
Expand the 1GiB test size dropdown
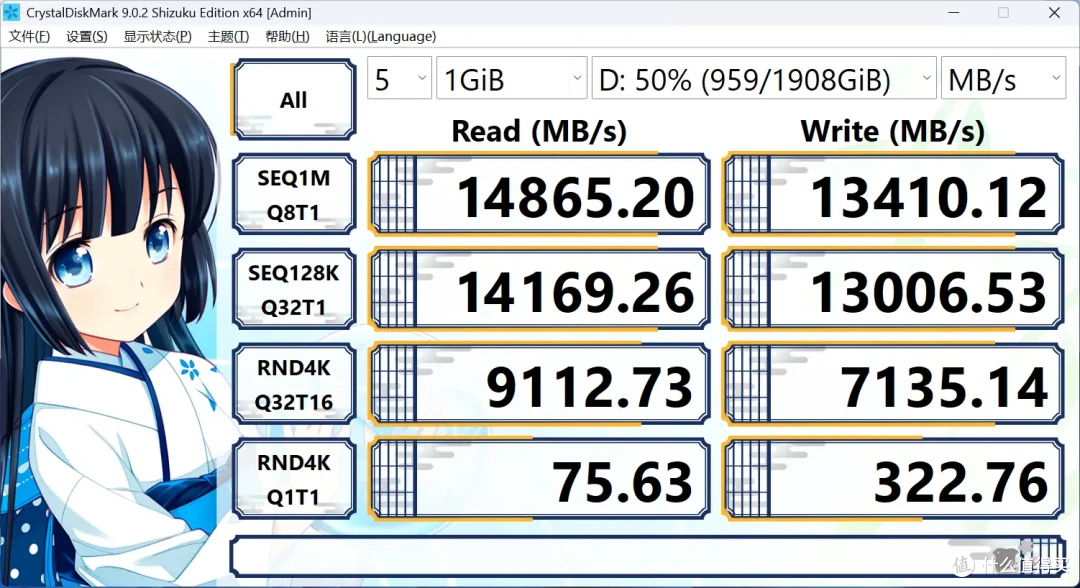[x=512, y=78]
